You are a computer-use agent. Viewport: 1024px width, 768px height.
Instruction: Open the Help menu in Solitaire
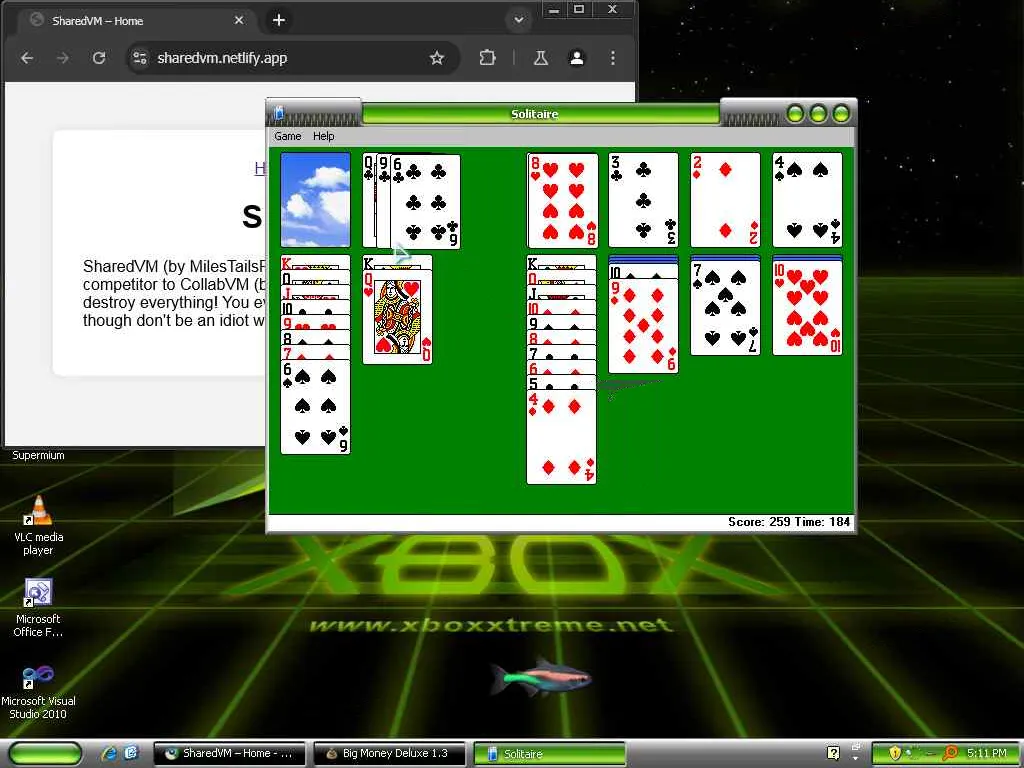point(323,136)
